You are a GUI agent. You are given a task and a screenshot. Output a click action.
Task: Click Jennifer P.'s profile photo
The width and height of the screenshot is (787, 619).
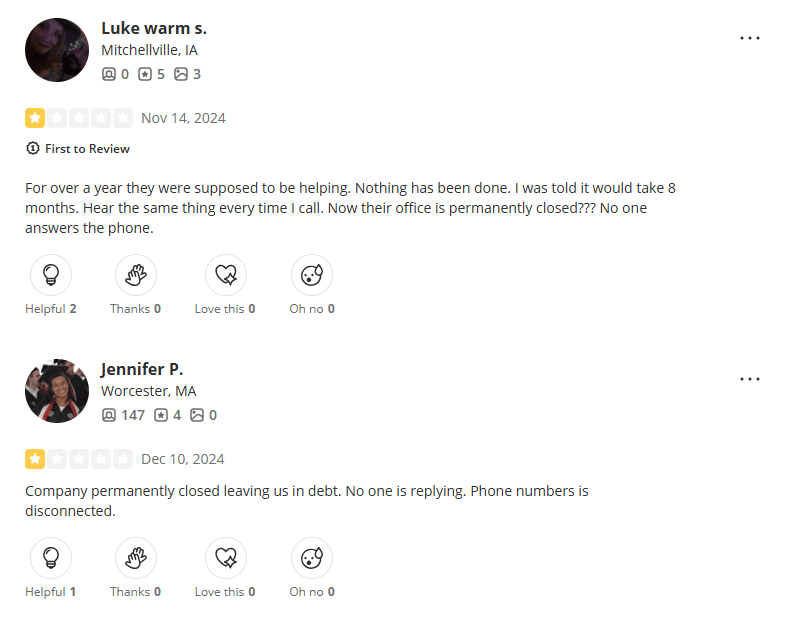tap(57, 391)
